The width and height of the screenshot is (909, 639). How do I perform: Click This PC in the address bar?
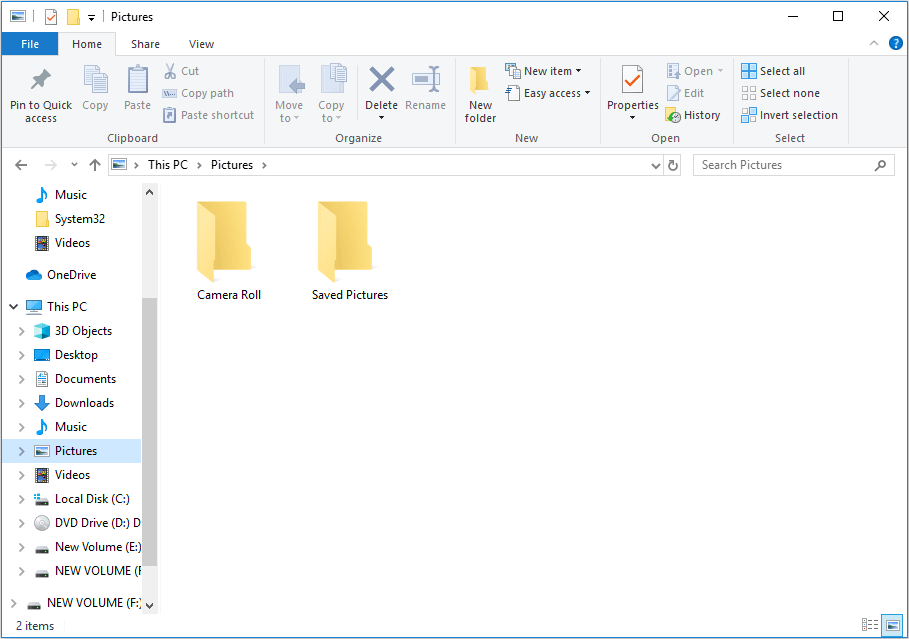168,165
